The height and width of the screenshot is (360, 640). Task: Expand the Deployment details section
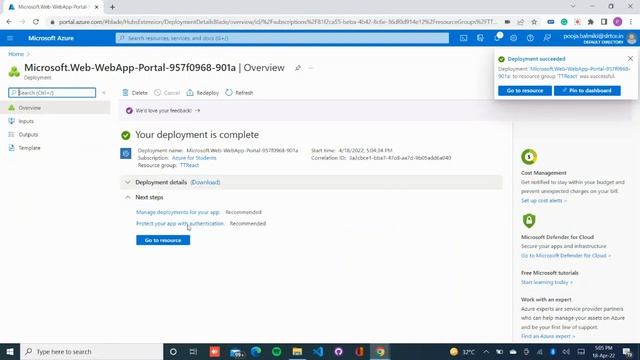click(128, 182)
